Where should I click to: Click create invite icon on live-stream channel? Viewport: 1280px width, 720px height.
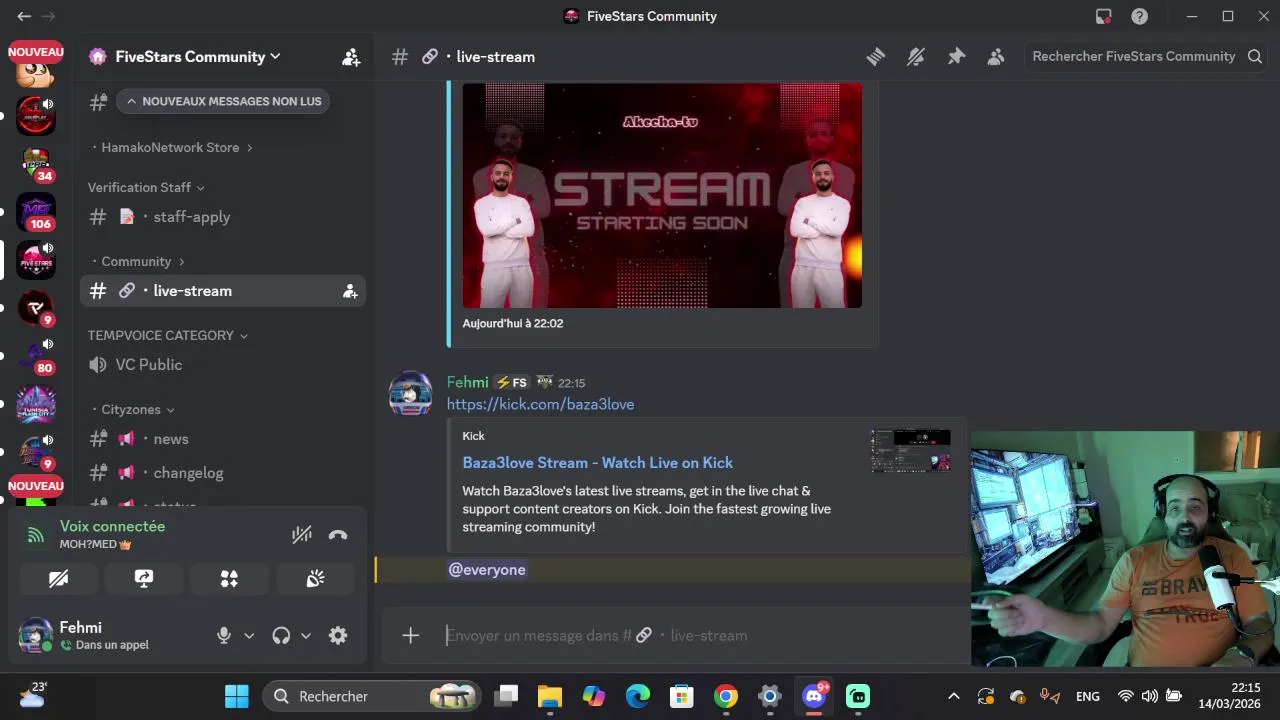click(x=350, y=291)
